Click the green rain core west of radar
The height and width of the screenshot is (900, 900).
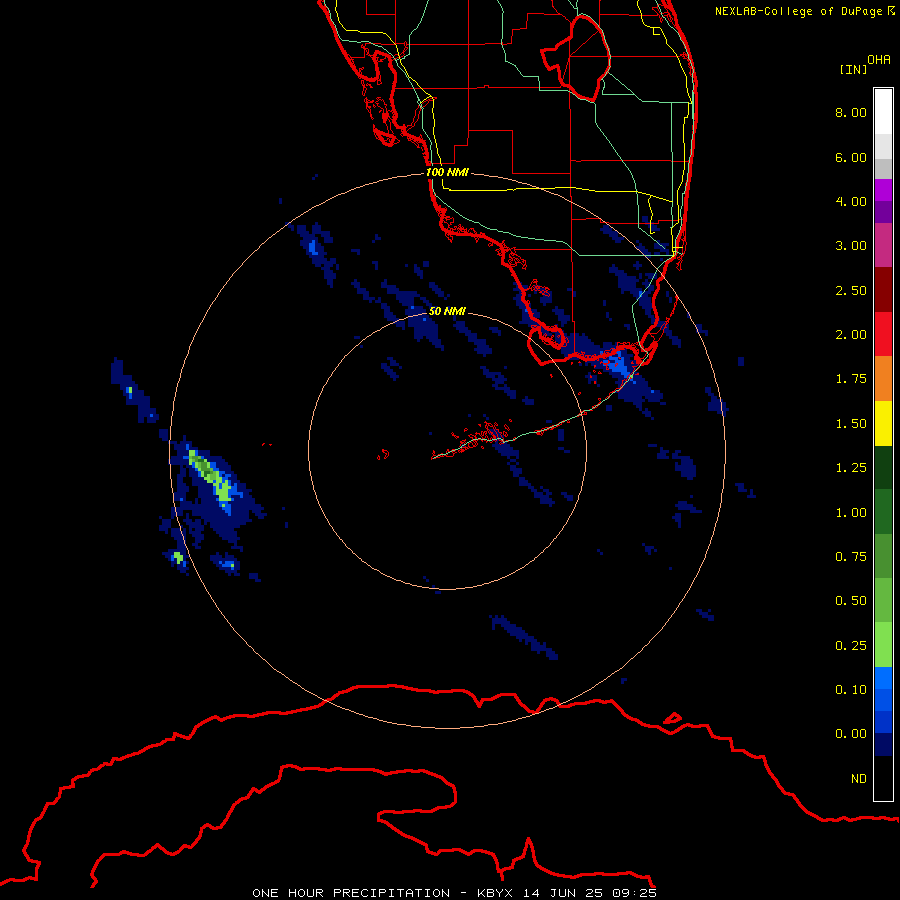pyautogui.click(x=210, y=474)
